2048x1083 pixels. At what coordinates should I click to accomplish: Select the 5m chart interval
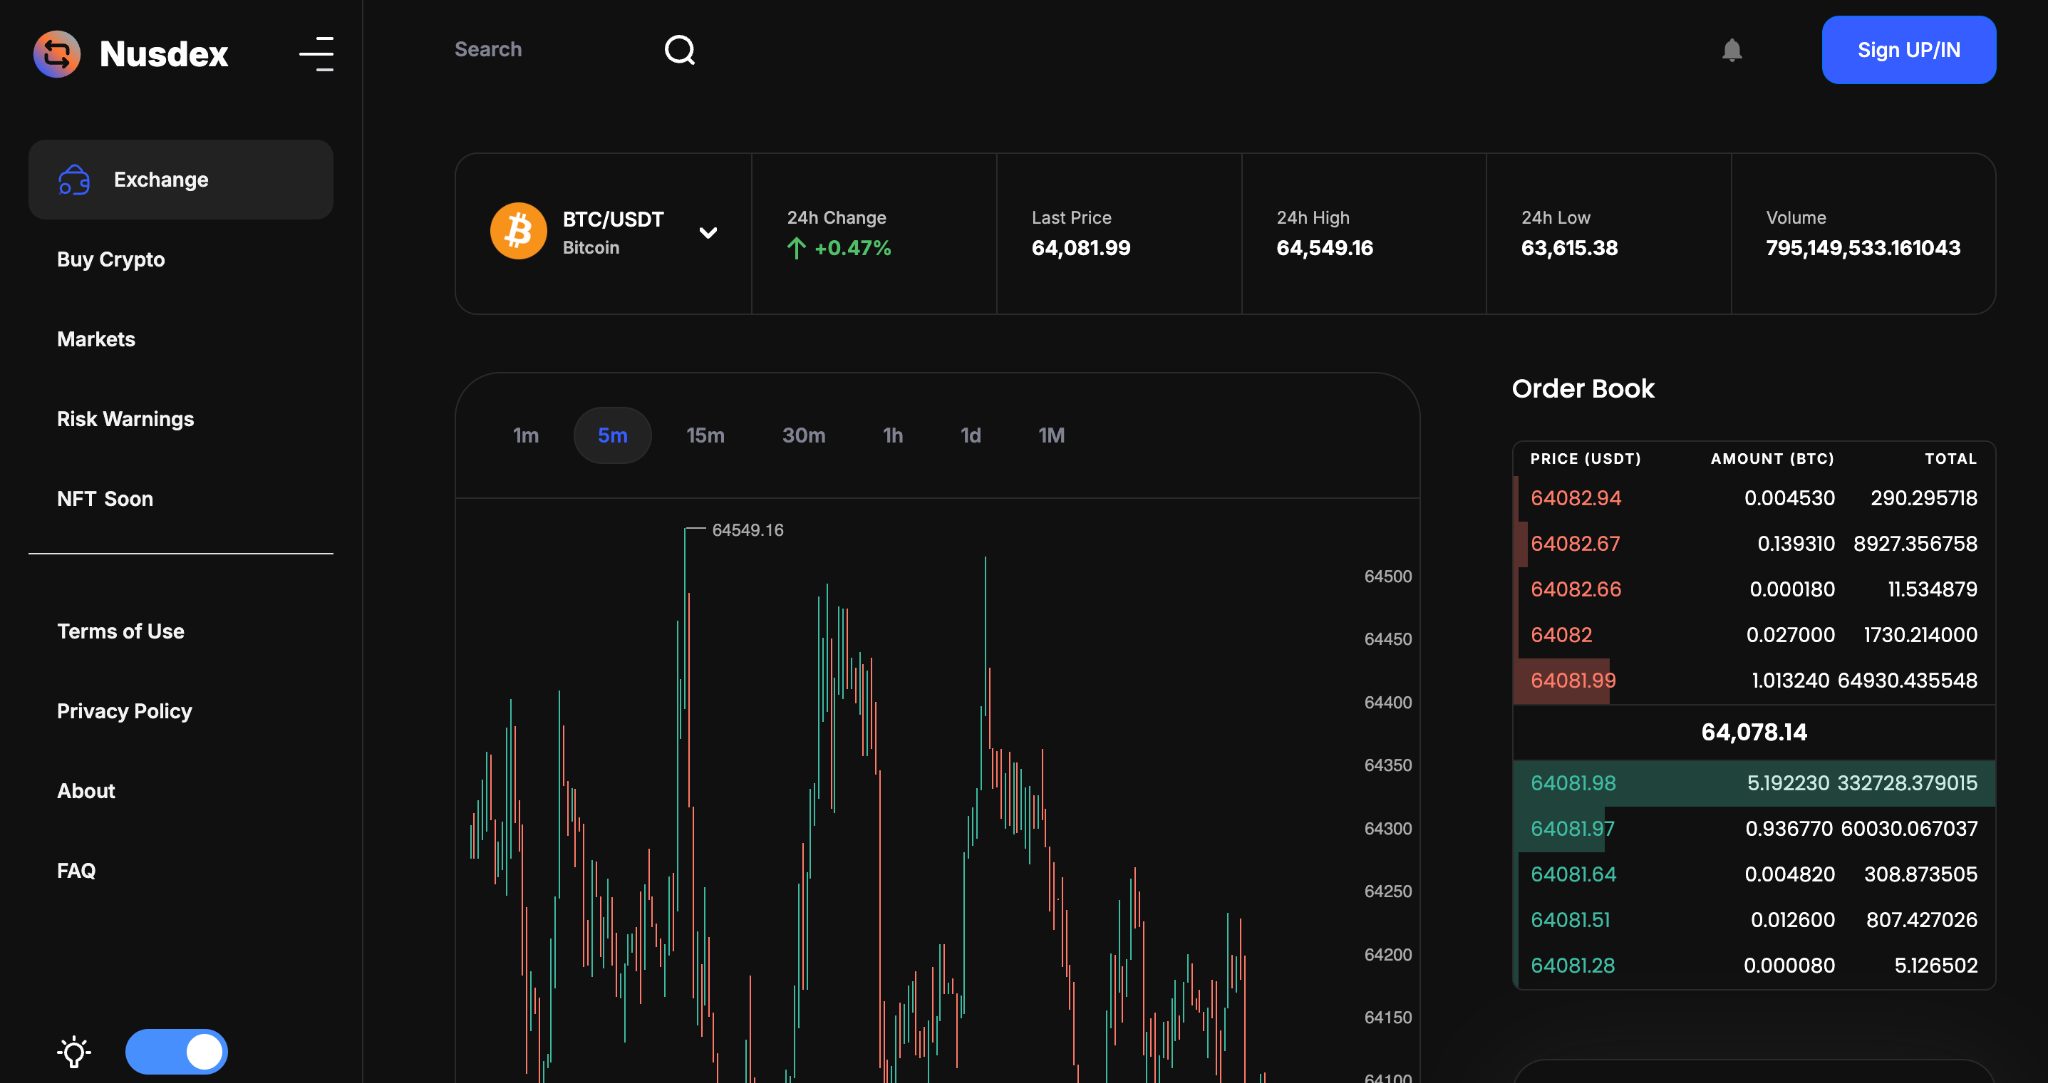pyautogui.click(x=613, y=435)
